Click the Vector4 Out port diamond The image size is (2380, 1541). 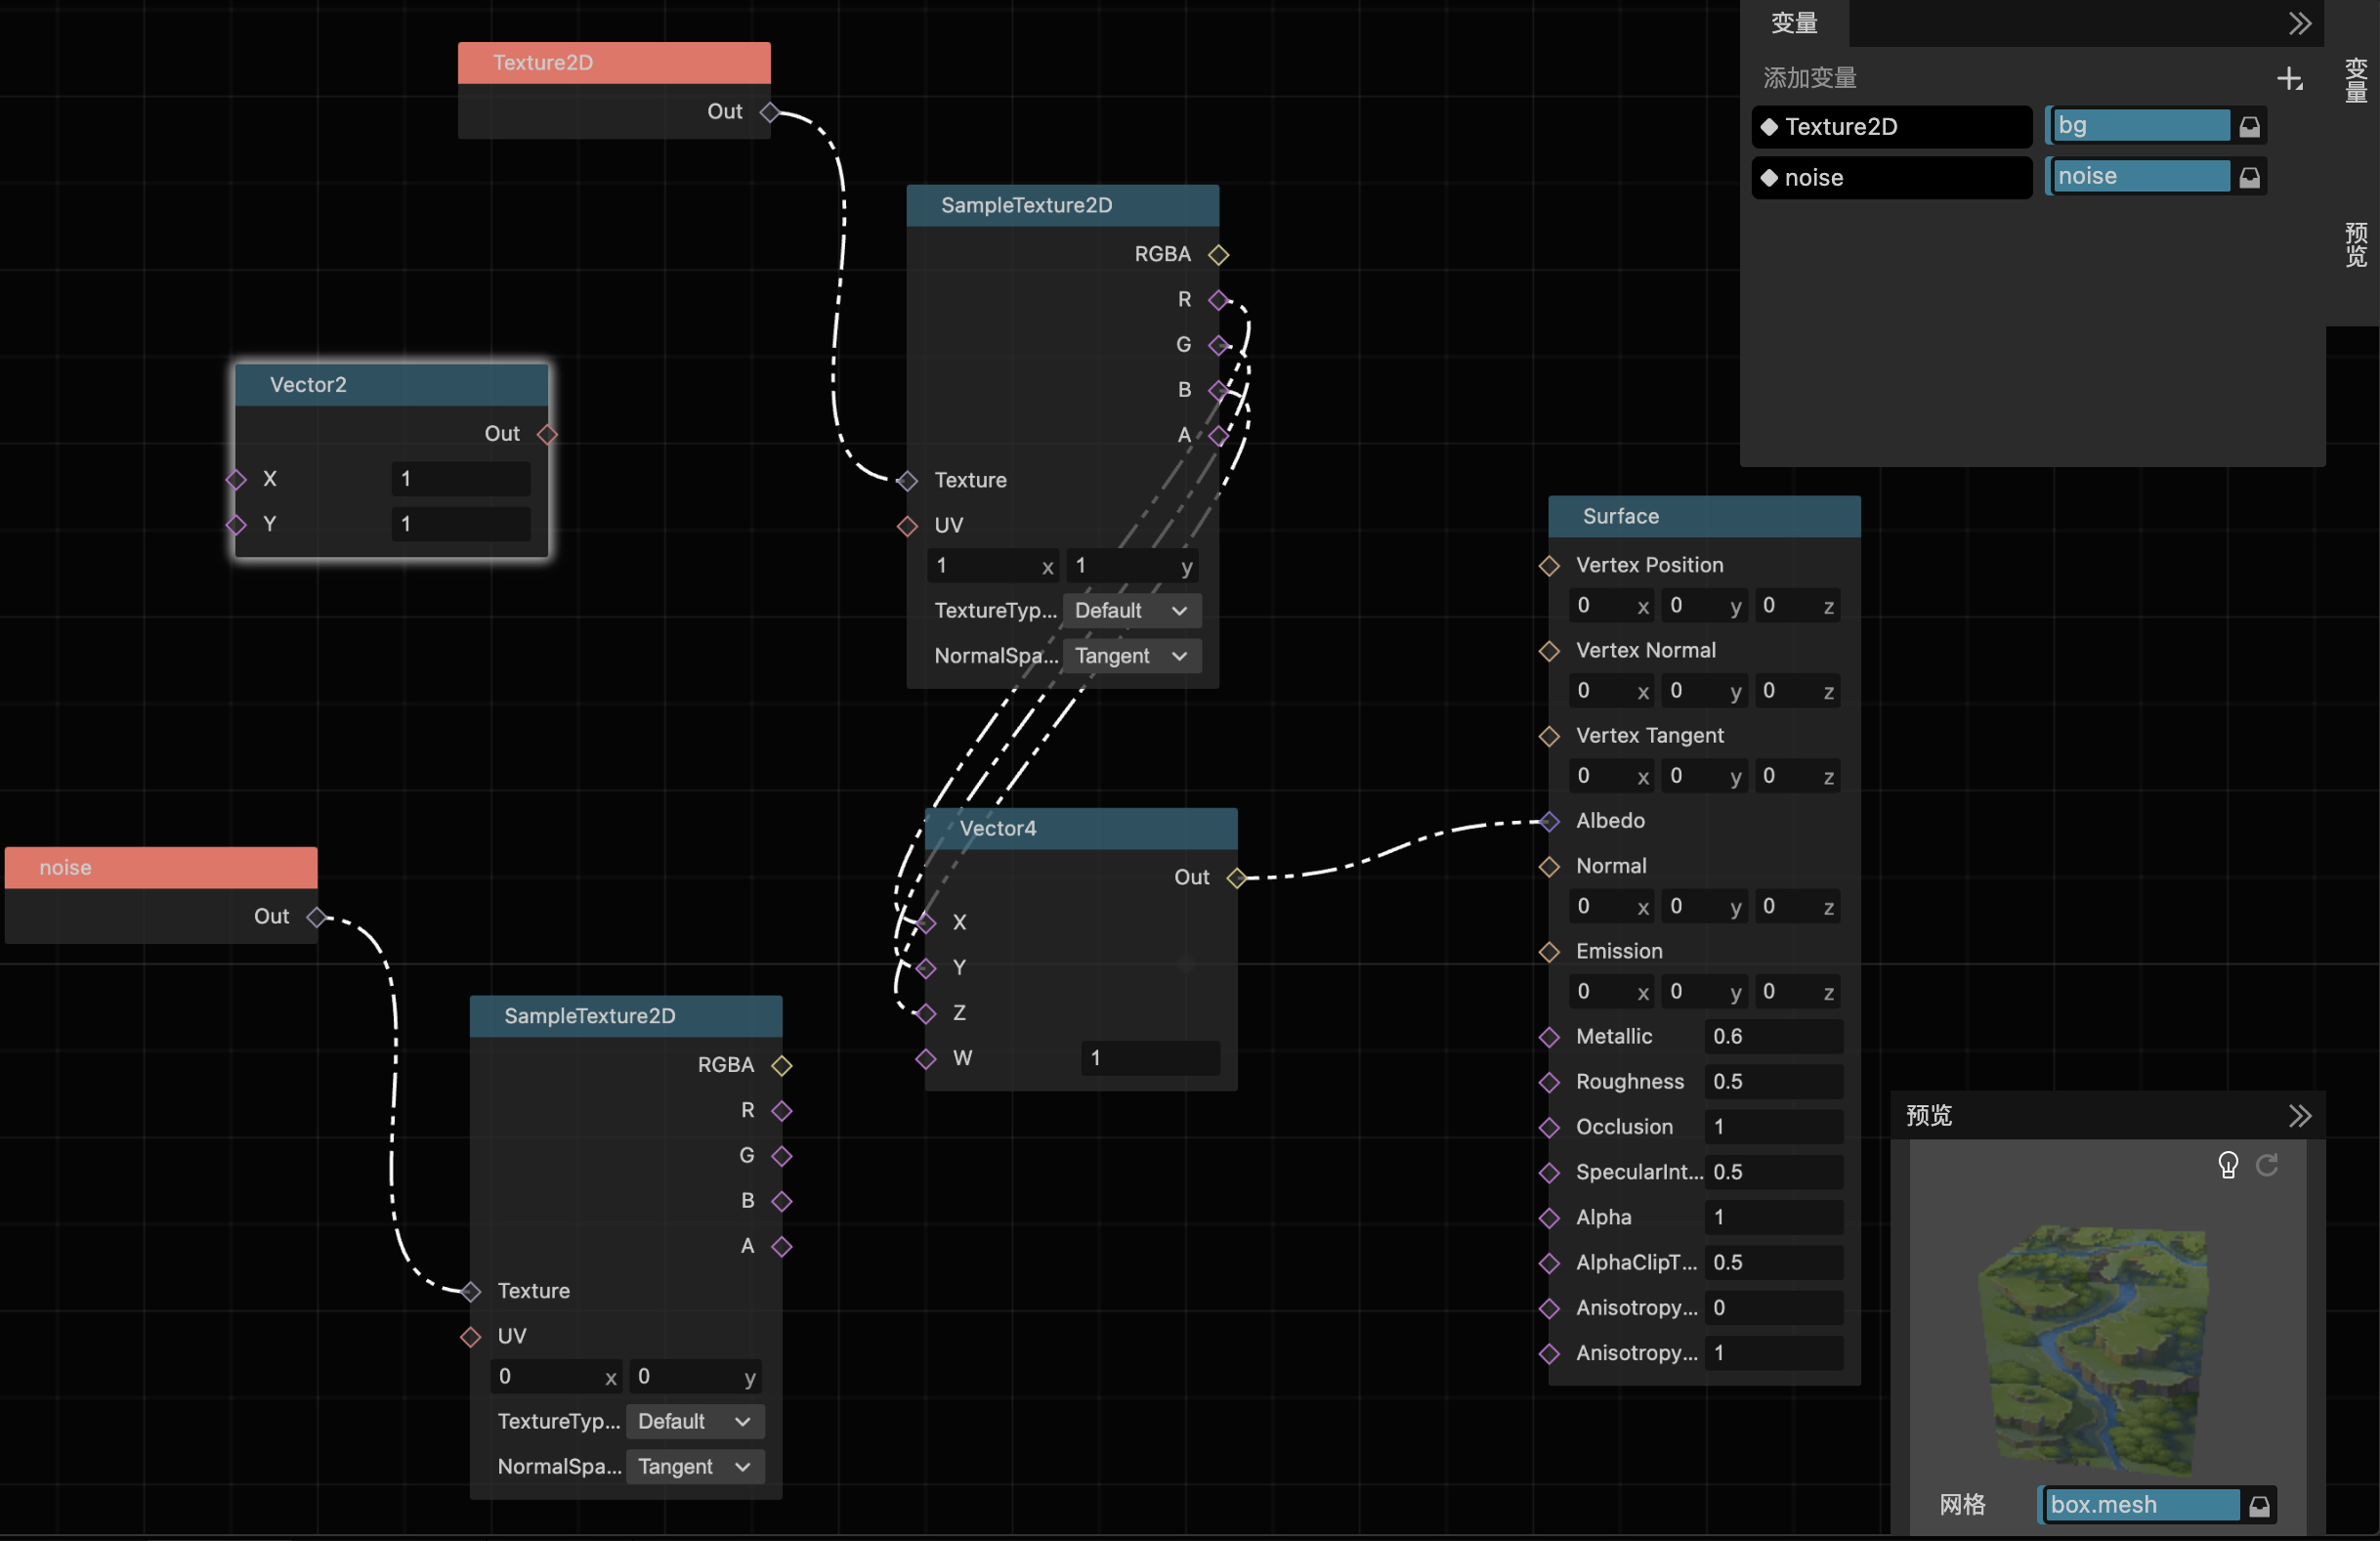click(1237, 878)
